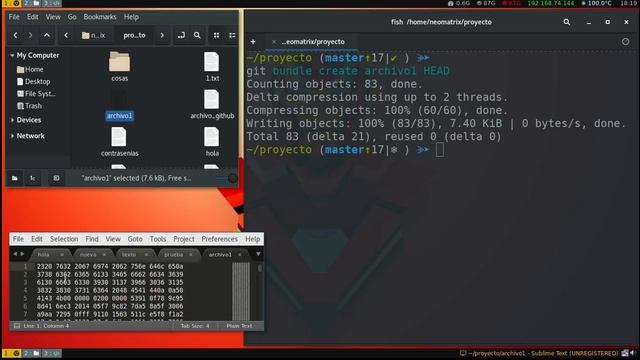Open the cosas folder
Screen dimensions: 640x360
(x=120, y=66)
